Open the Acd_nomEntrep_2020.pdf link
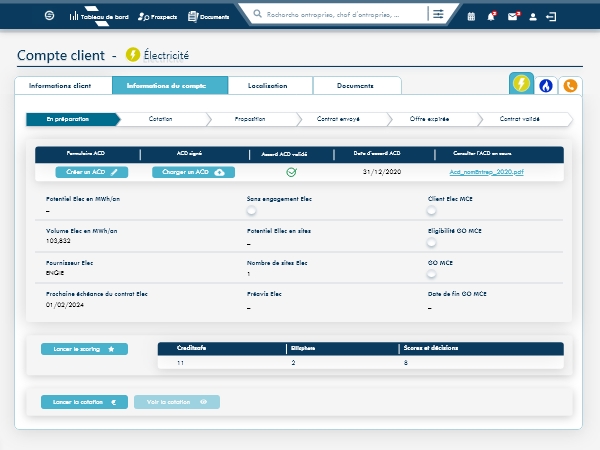Screen dimensions: 600x450 (x=486, y=172)
